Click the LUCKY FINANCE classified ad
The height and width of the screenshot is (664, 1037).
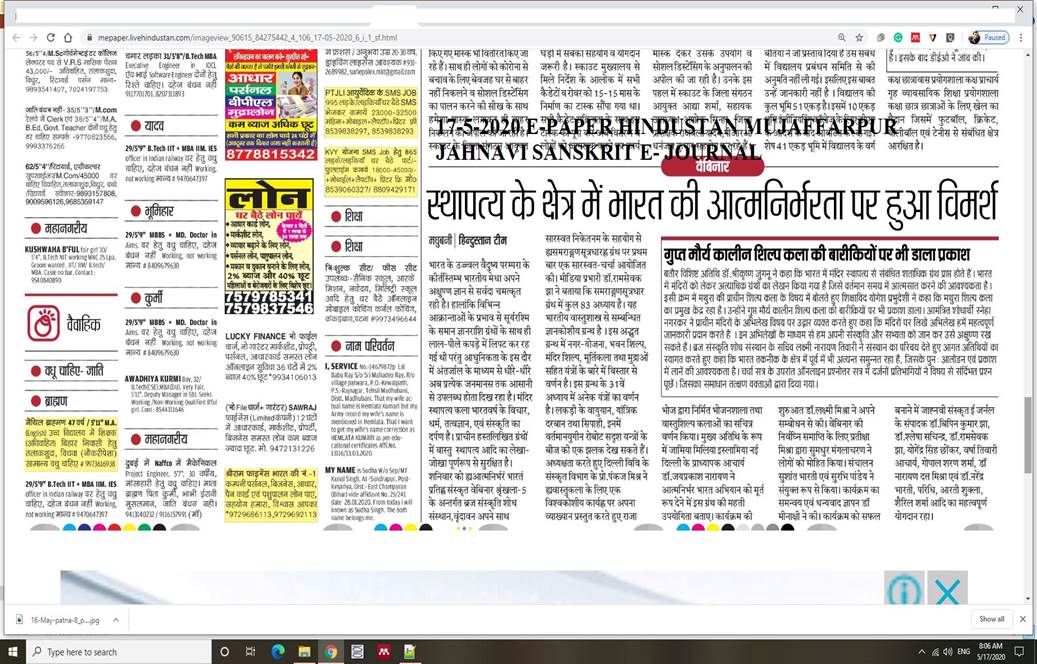pyautogui.click(x=271, y=356)
